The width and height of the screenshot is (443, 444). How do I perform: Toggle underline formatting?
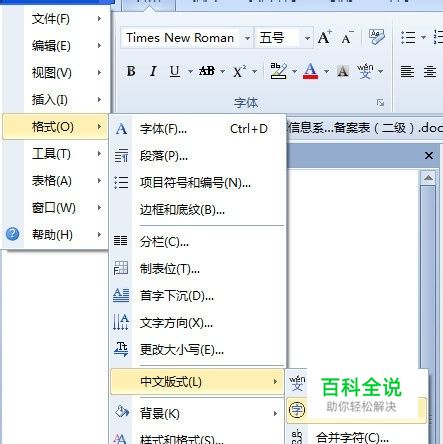coord(175,71)
